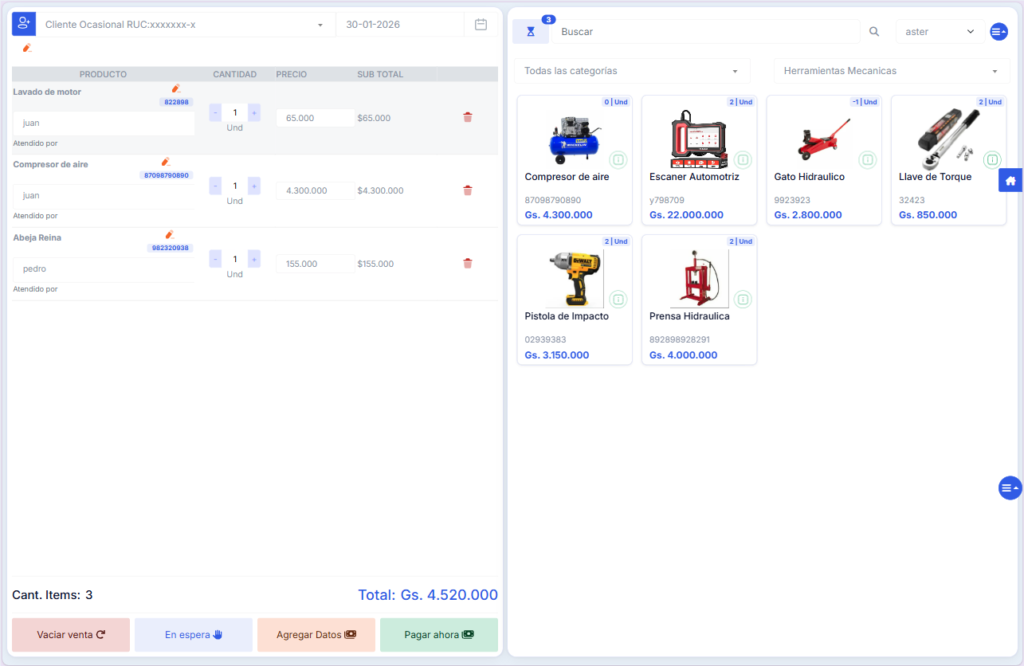Open the Todas las categorías dropdown

coord(631,71)
